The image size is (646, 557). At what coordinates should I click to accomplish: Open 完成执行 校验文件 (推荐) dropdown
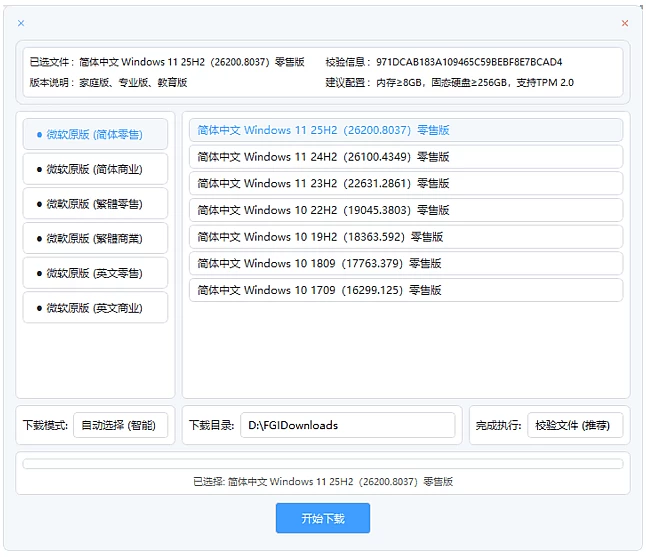coord(575,425)
